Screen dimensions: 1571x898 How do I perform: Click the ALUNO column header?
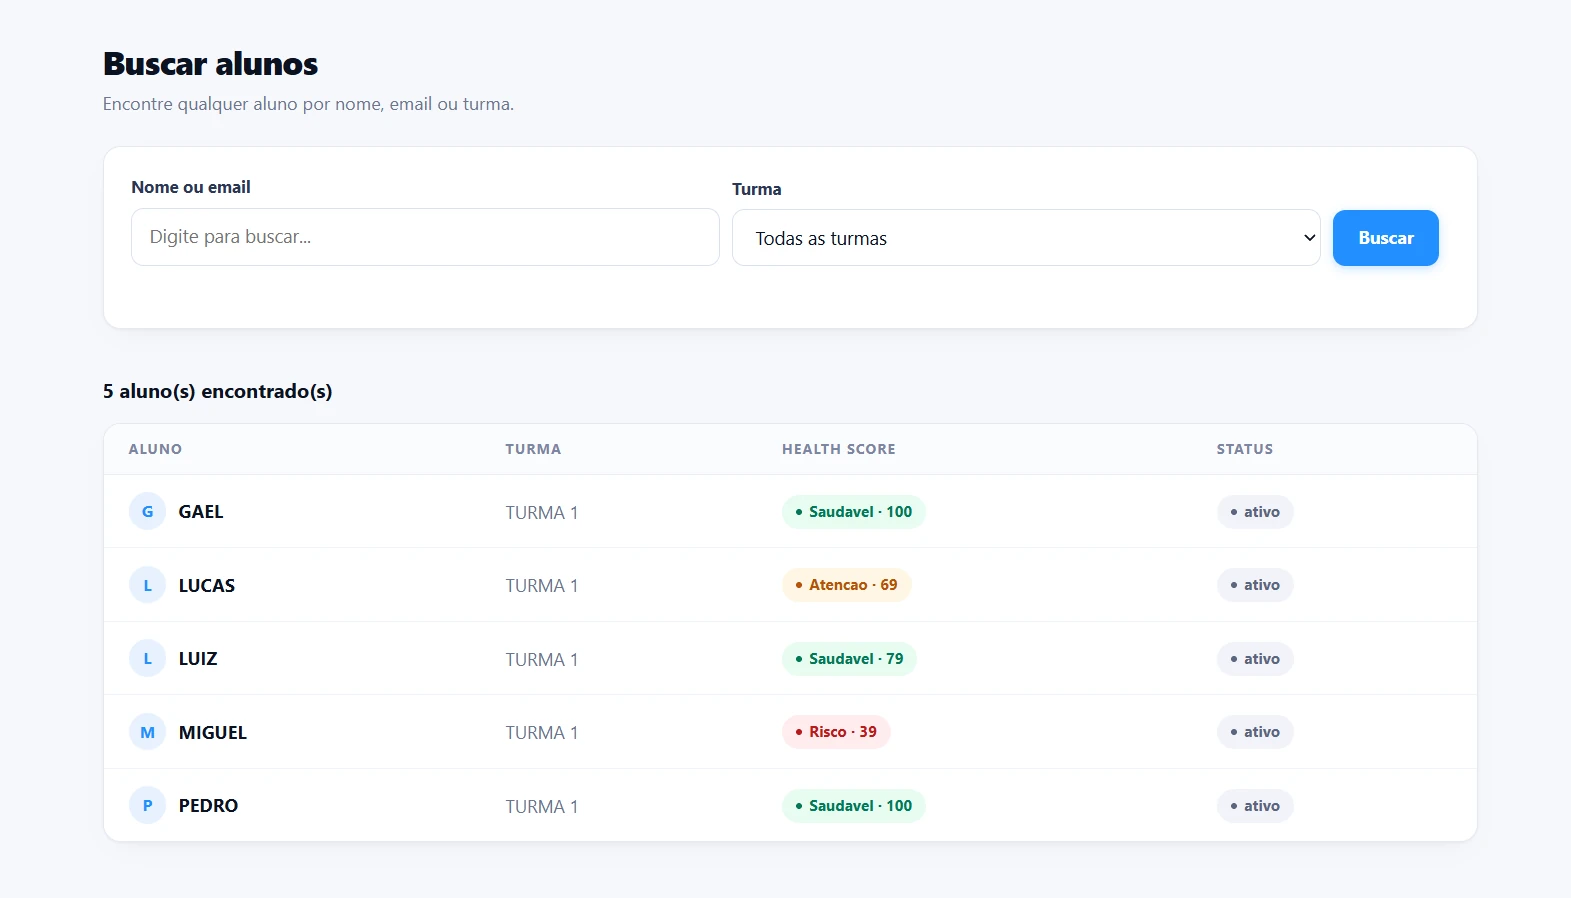pyautogui.click(x=155, y=449)
